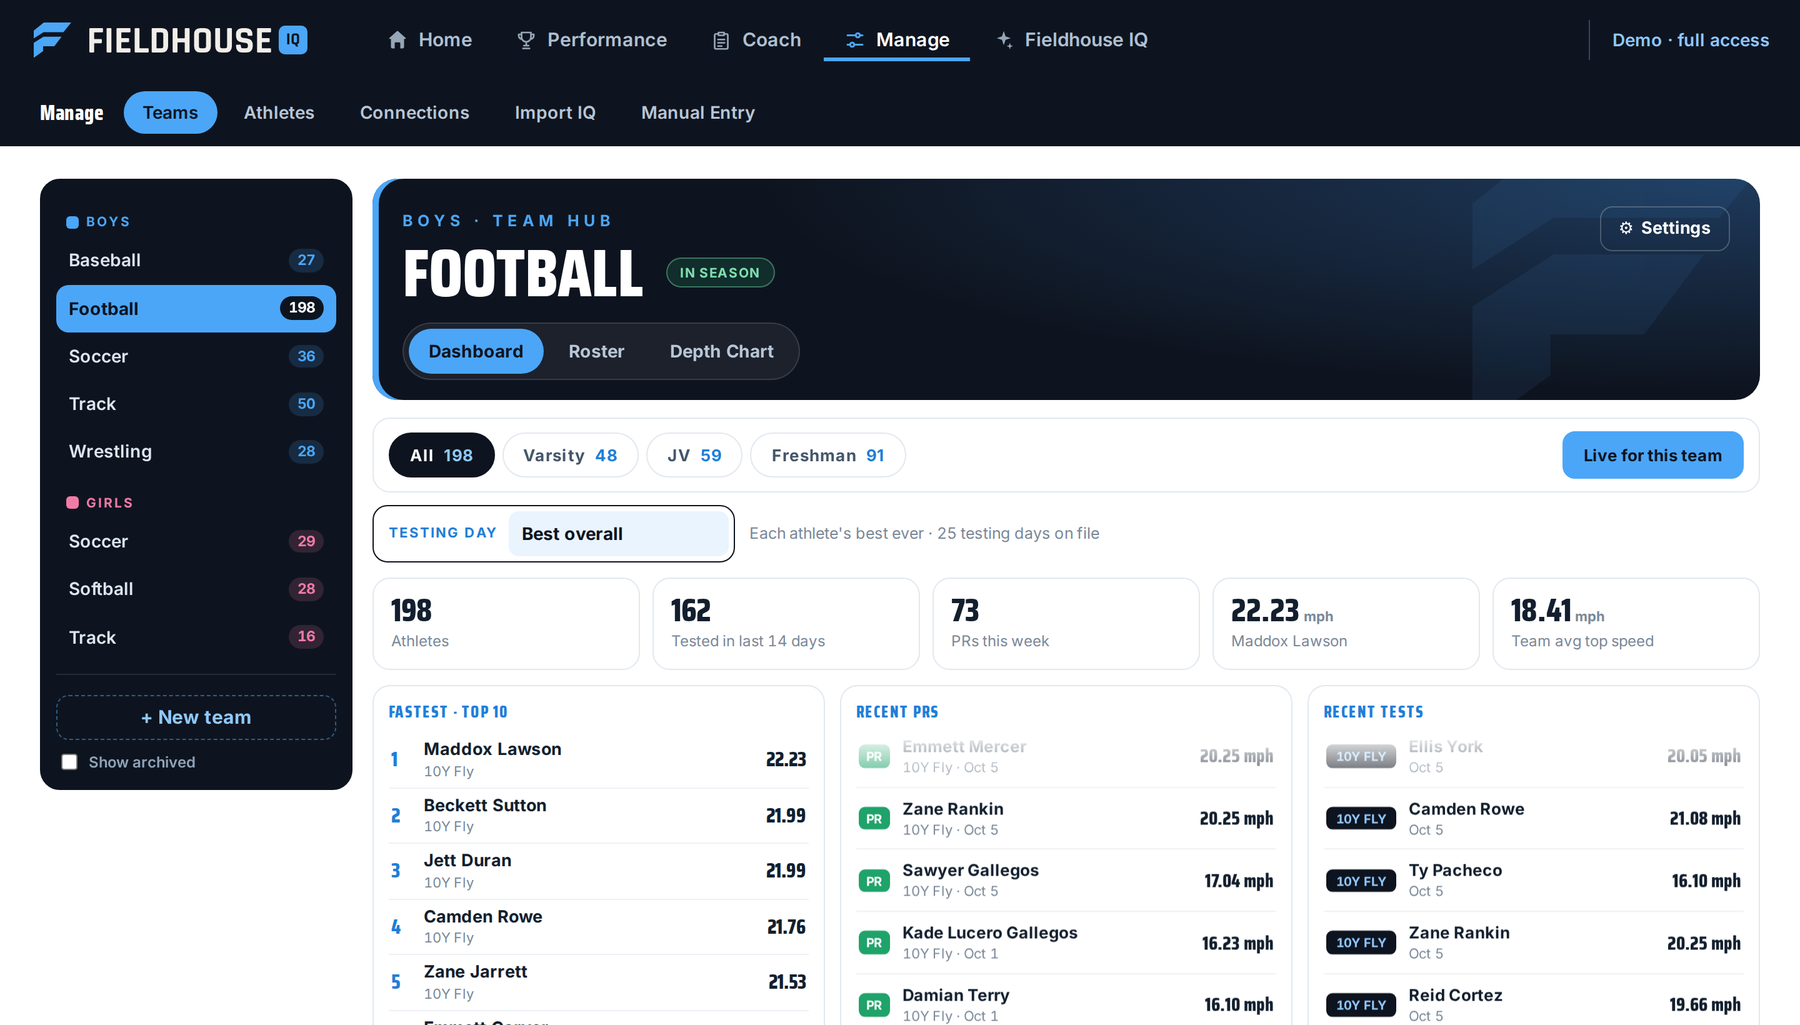Screen dimensions: 1800x1025
Task: Click the Performance trophy icon
Action: coord(526,40)
